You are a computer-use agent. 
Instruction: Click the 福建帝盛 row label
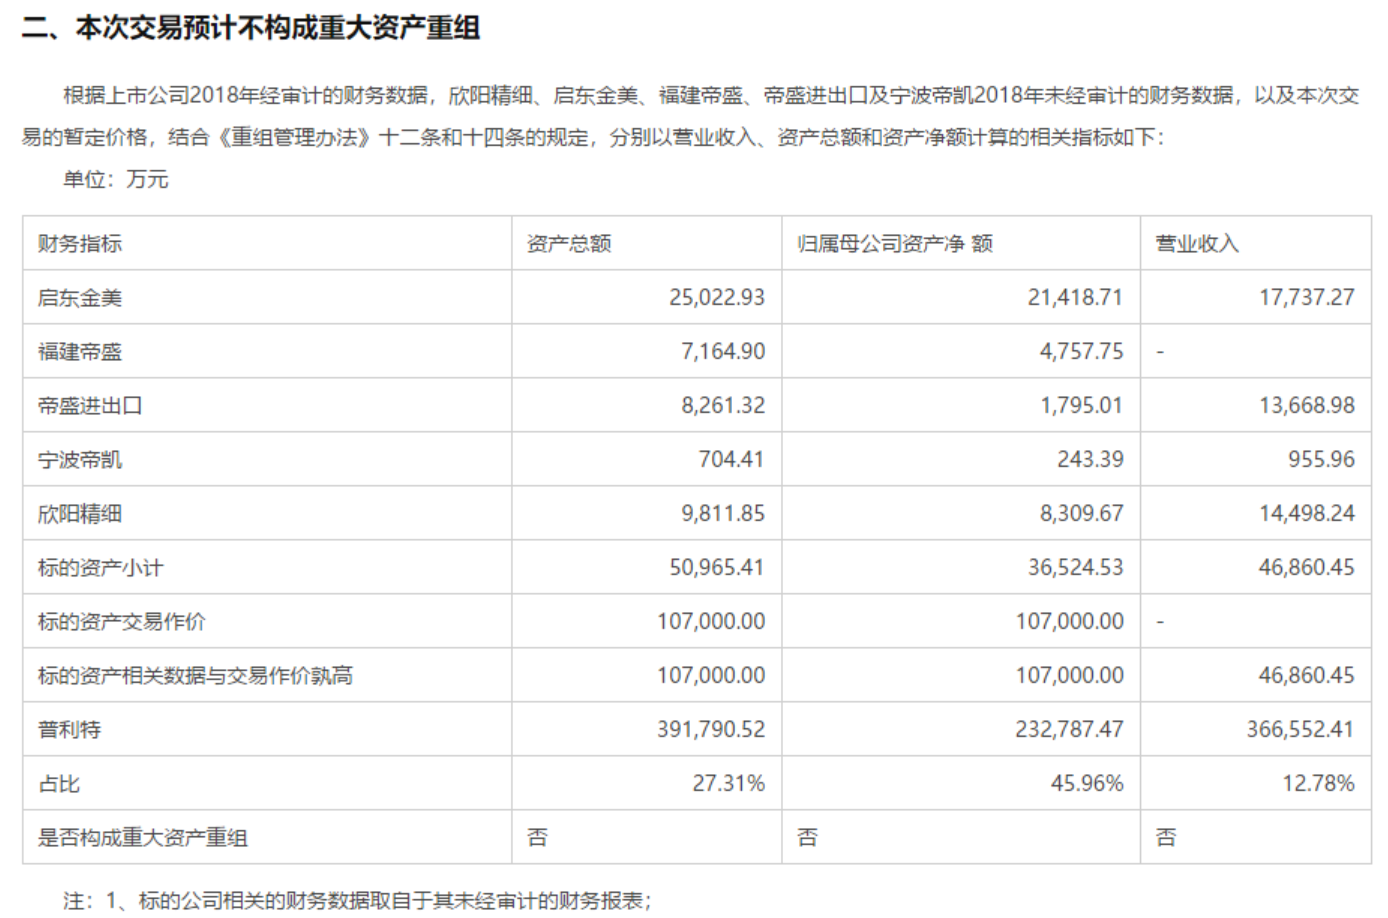[80, 351]
